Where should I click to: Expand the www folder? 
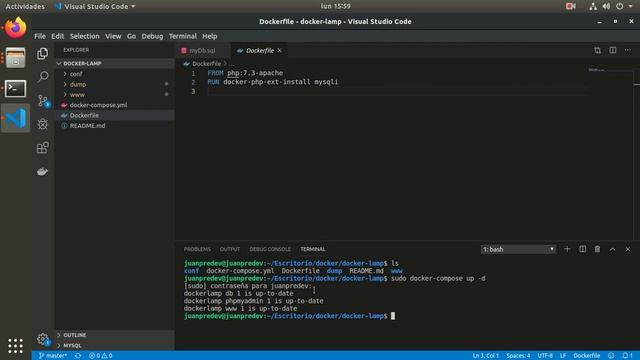tap(115, 95)
